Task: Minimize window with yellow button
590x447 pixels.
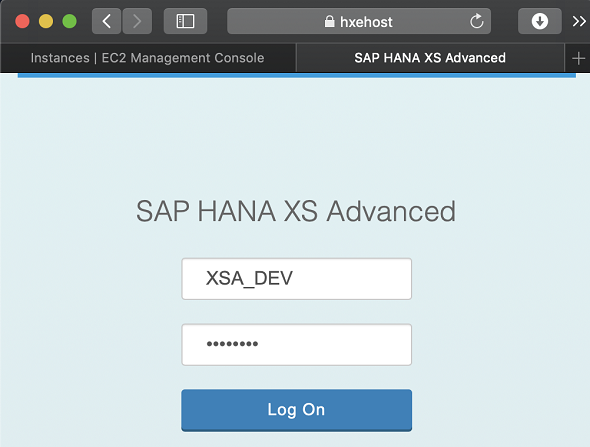Action: tap(46, 21)
